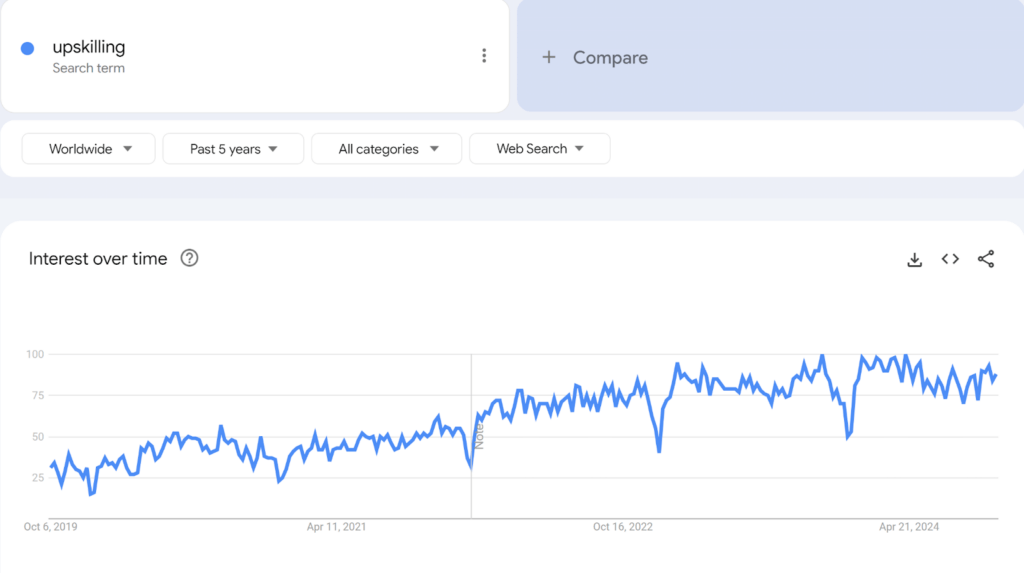This screenshot has height=573, width=1024.
Task: Expand the All categories dropdown
Action: point(387,149)
